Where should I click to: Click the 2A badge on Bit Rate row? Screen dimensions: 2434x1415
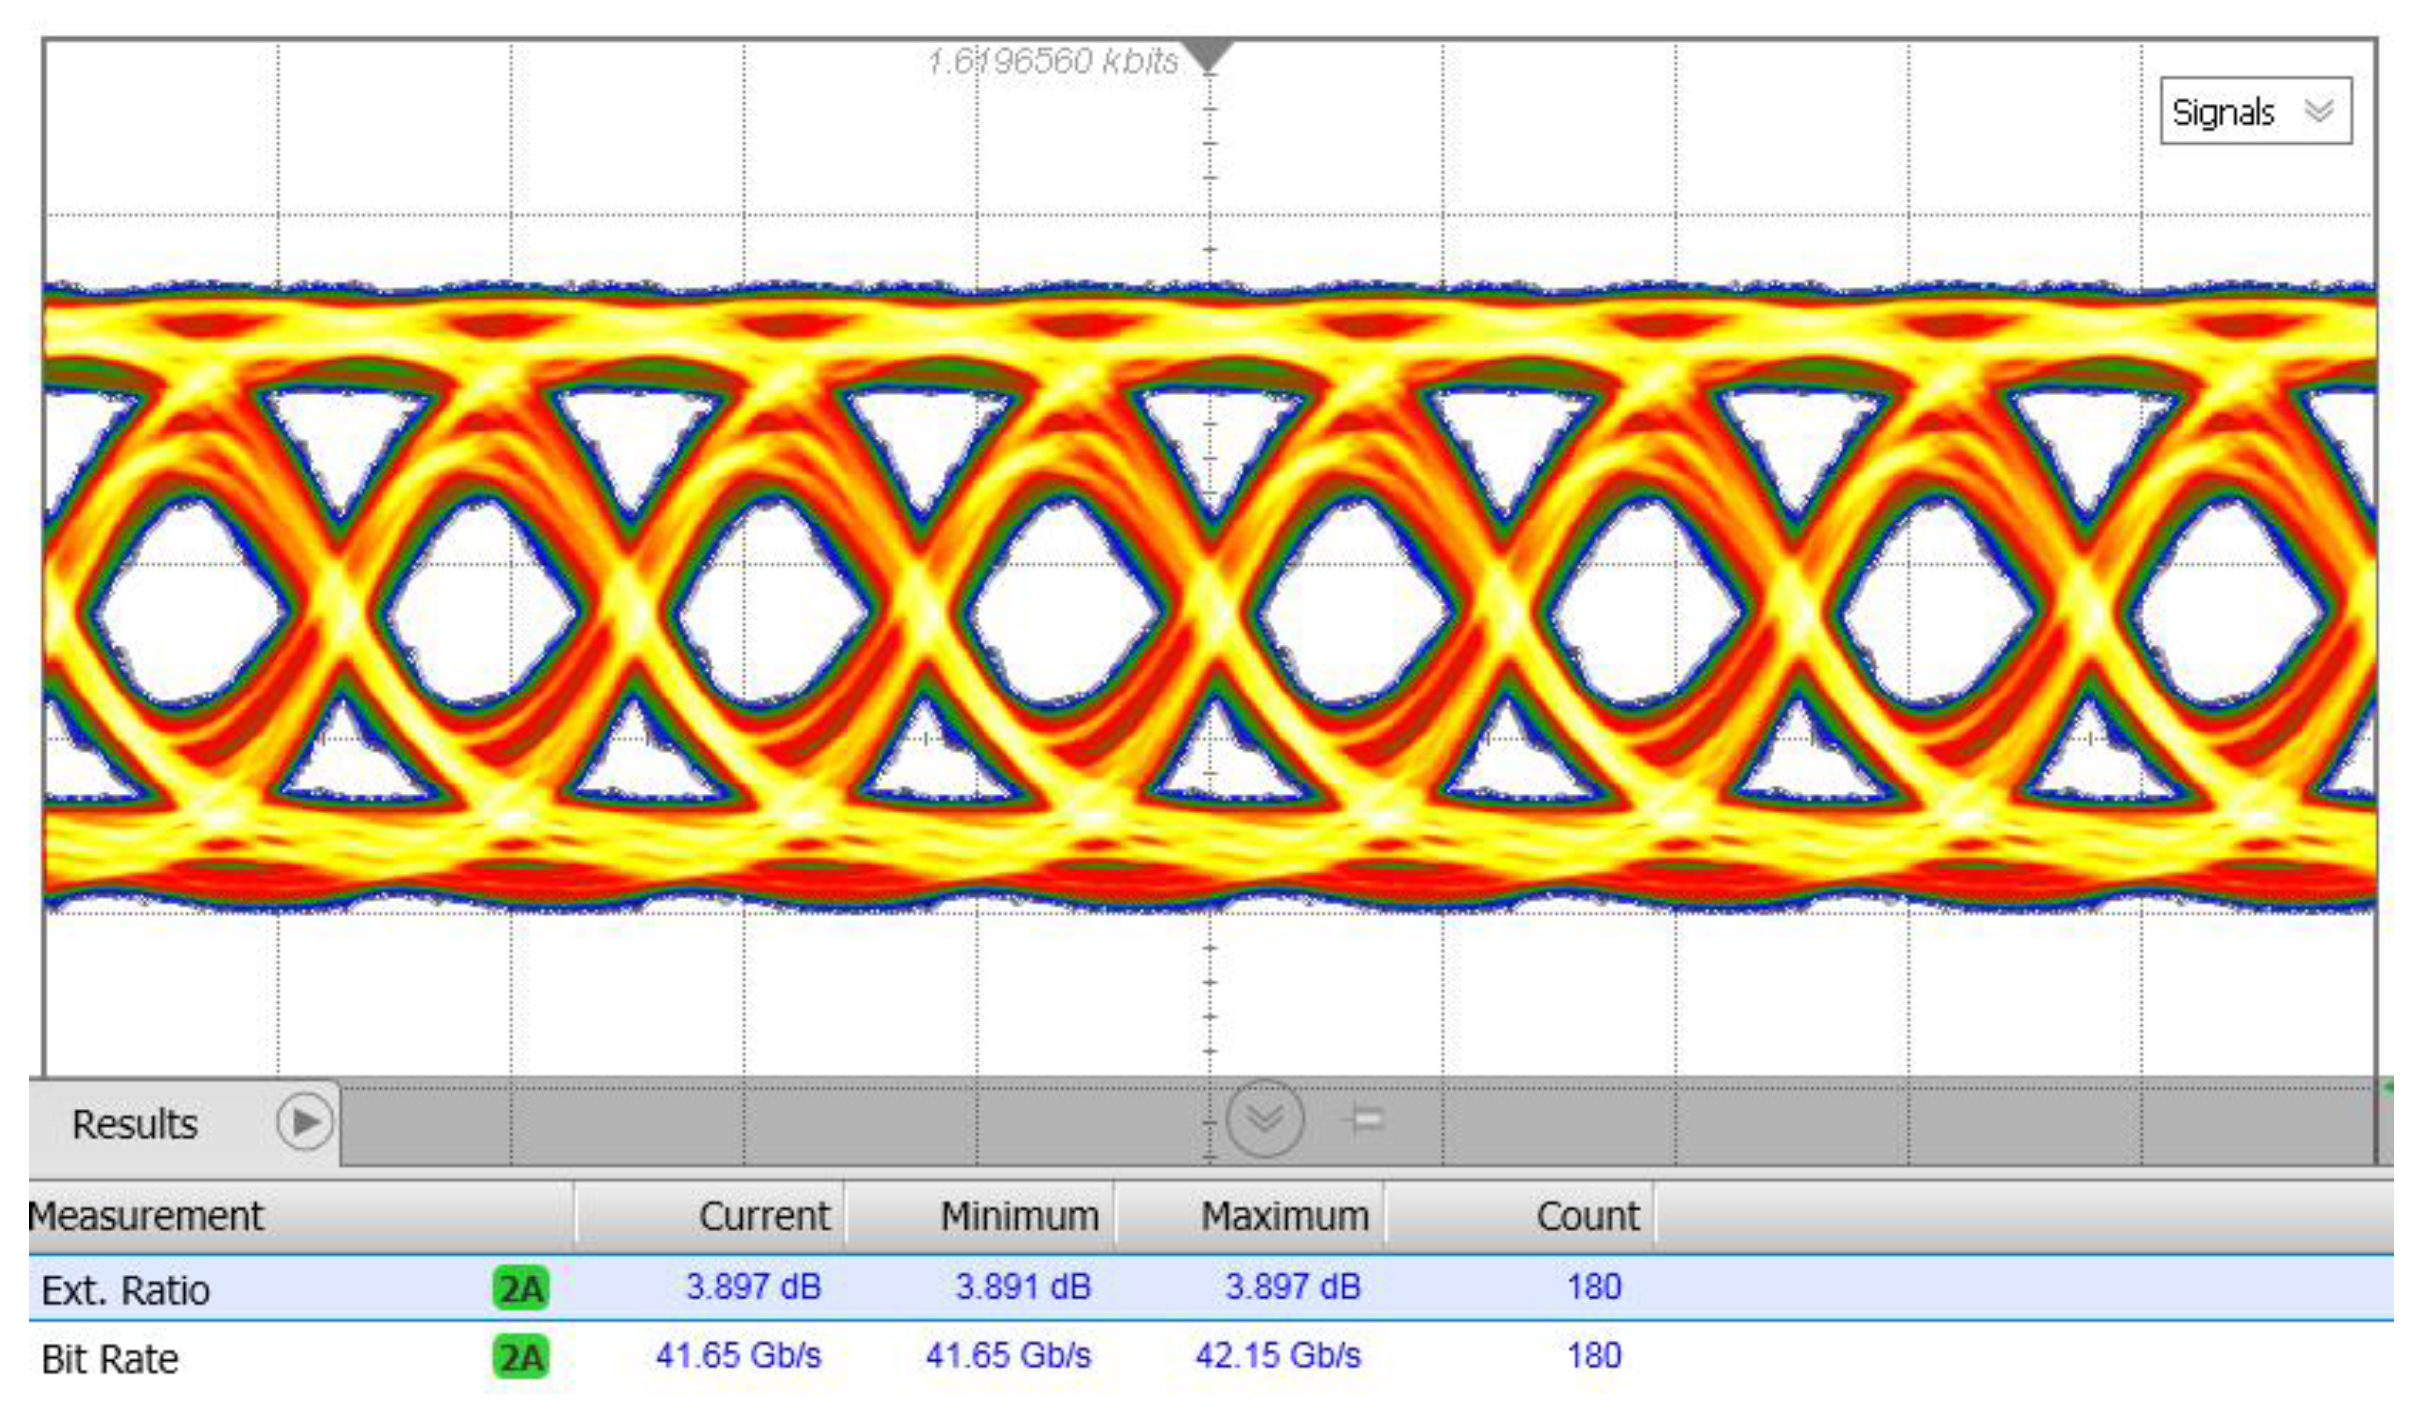tap(520, 1357)
